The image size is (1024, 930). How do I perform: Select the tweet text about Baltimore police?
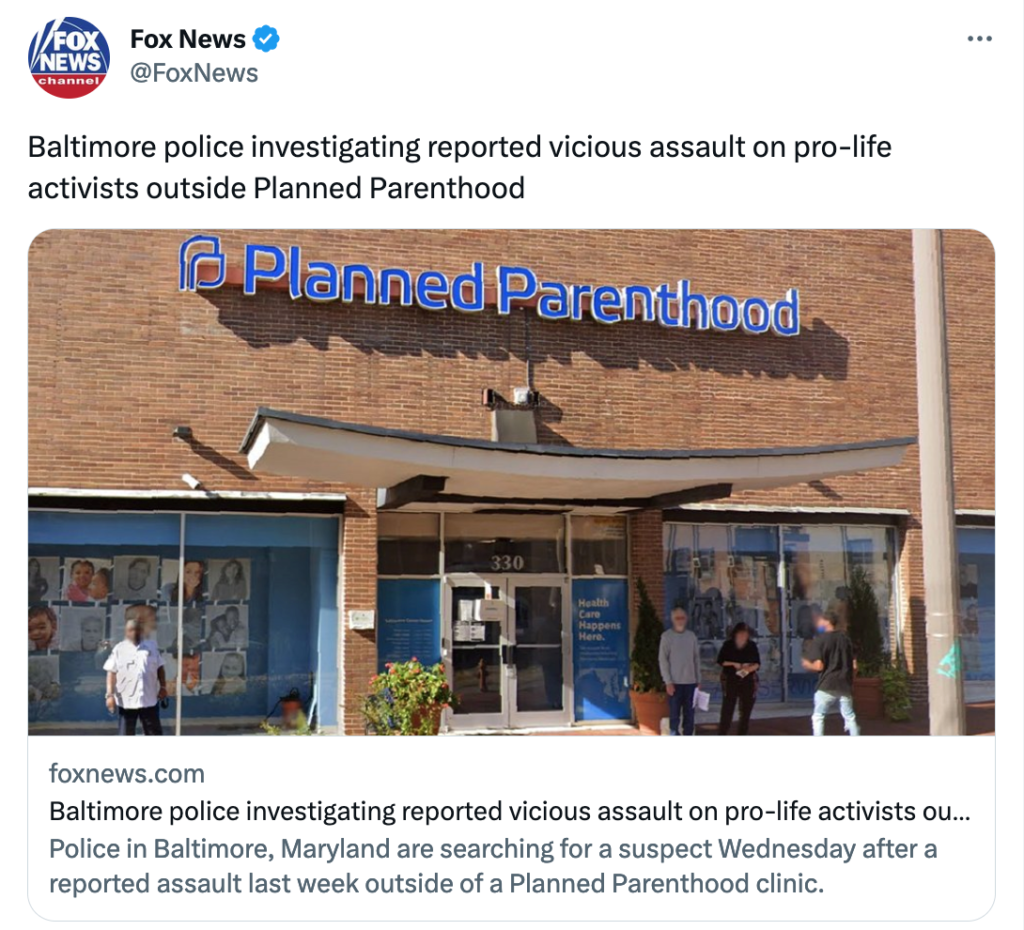coord(459,167)
